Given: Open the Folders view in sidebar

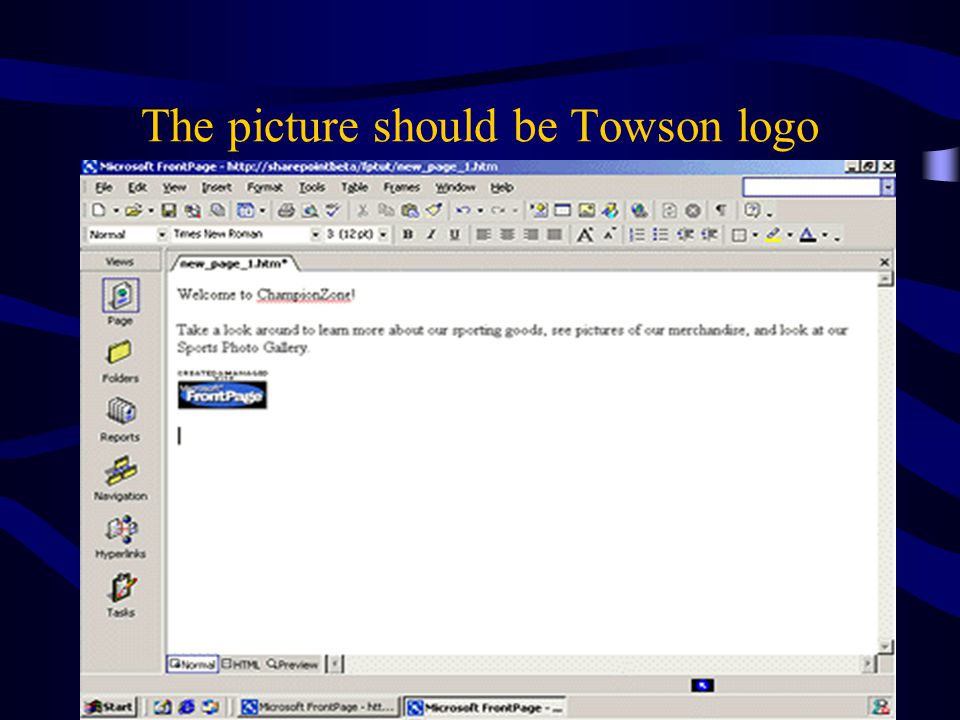Looking at the screenshot, I should (x=120, y=353).
